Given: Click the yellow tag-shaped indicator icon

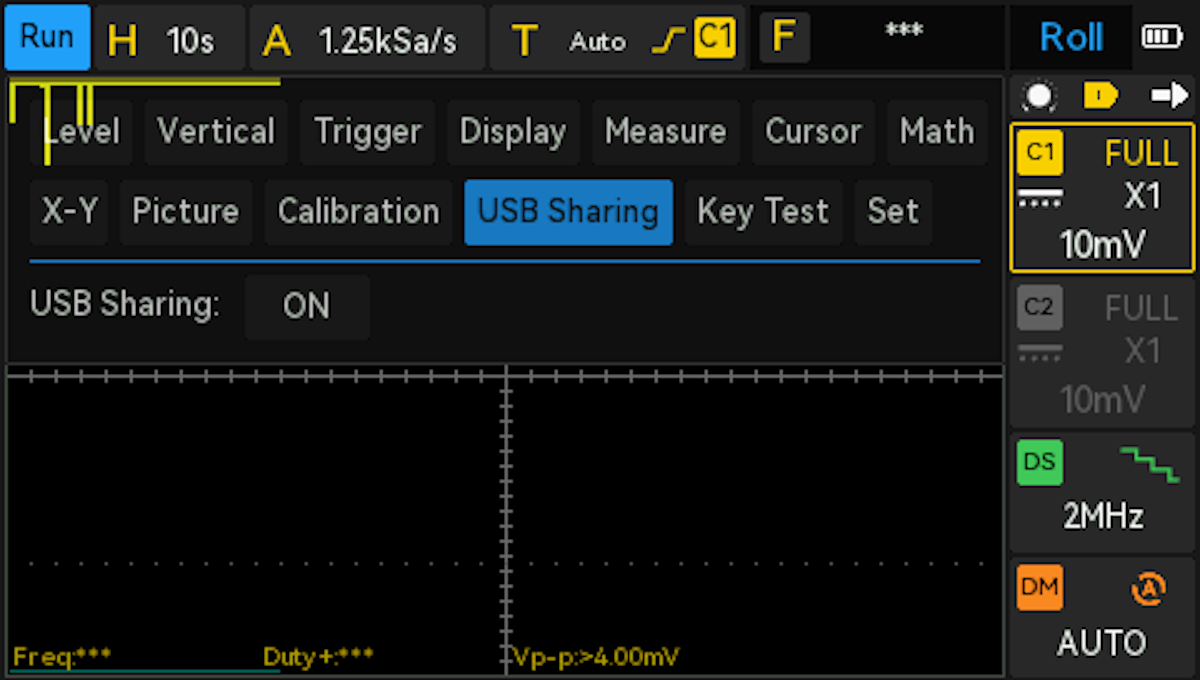Looking at the screenshot, I should (x=1101, y=96).
